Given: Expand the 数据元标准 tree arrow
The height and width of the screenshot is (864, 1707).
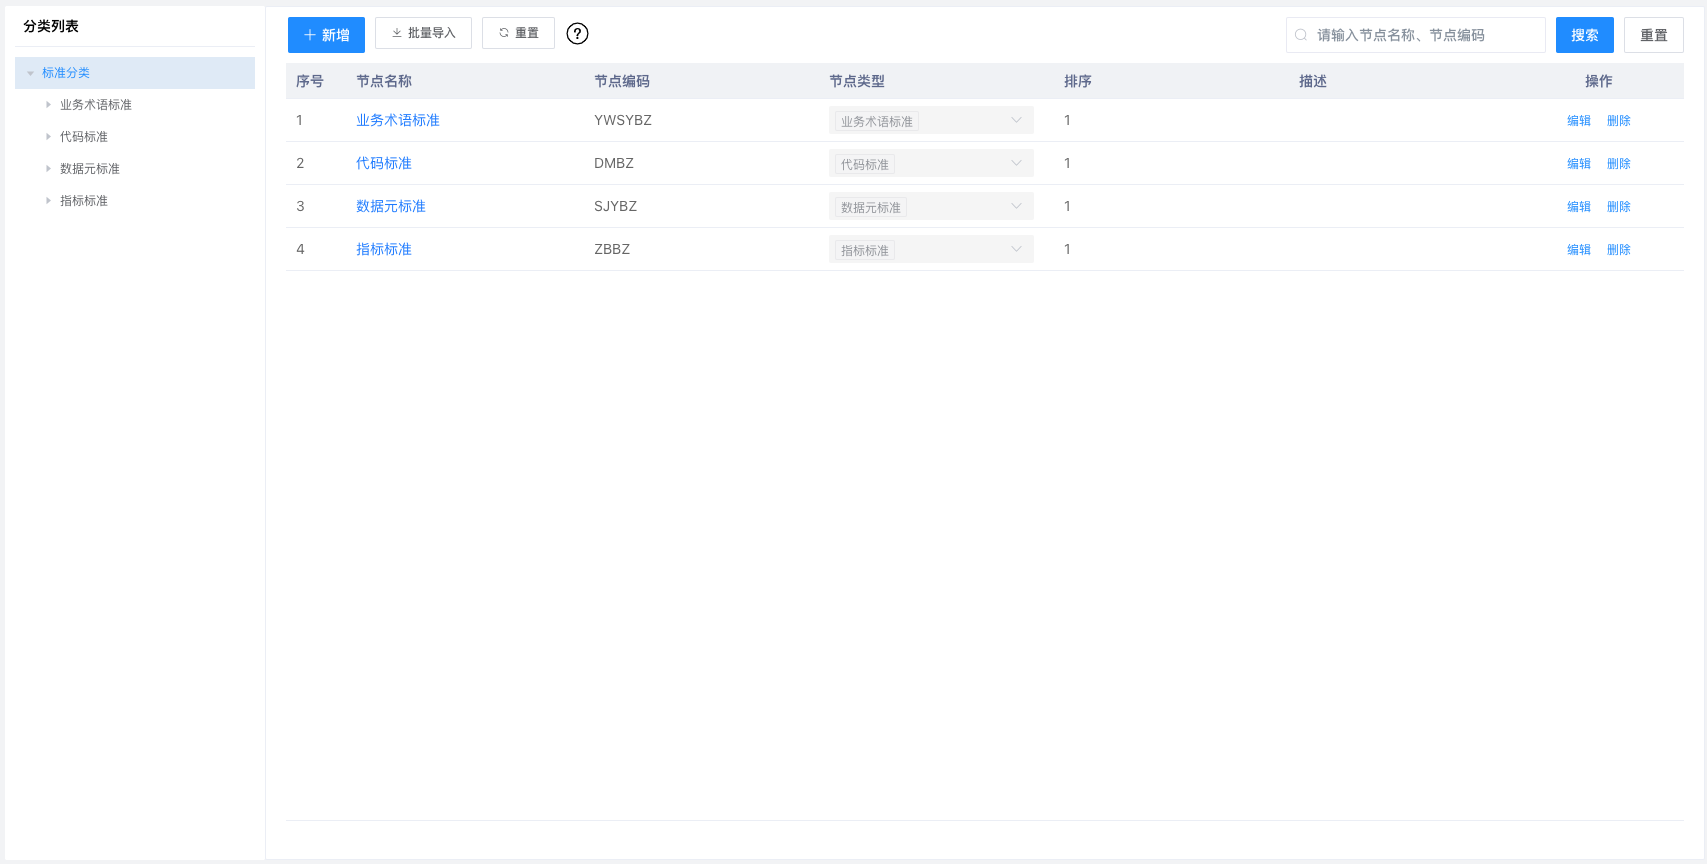Looking at the screenshot, I should 48,169.
